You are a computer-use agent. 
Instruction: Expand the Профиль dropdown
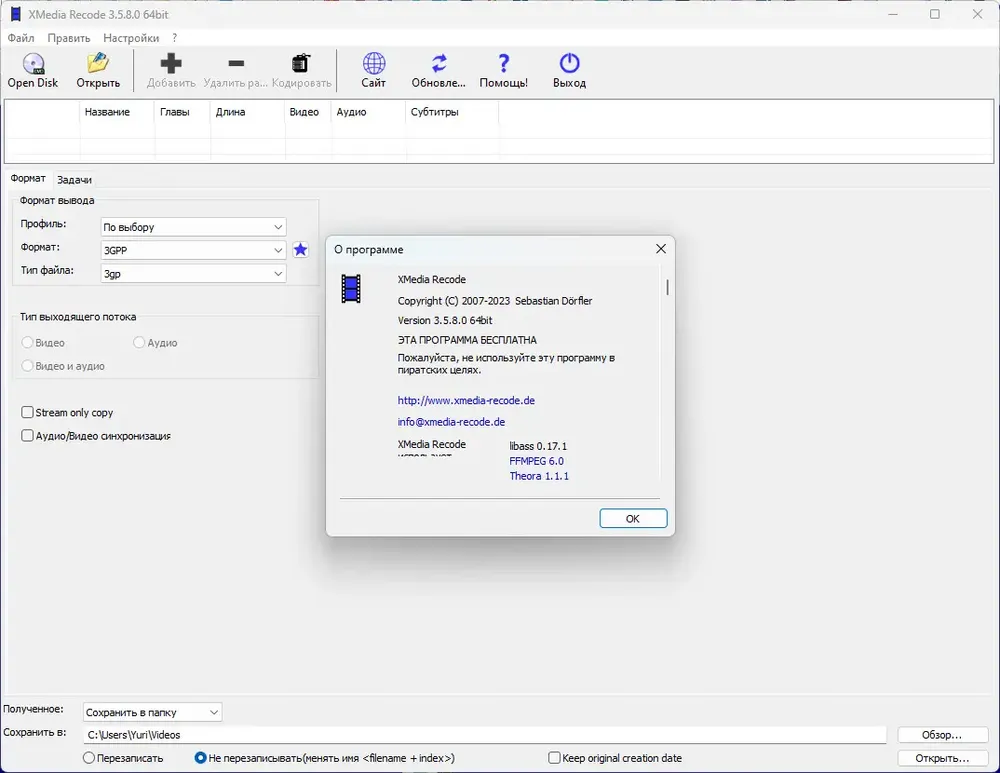194,227
